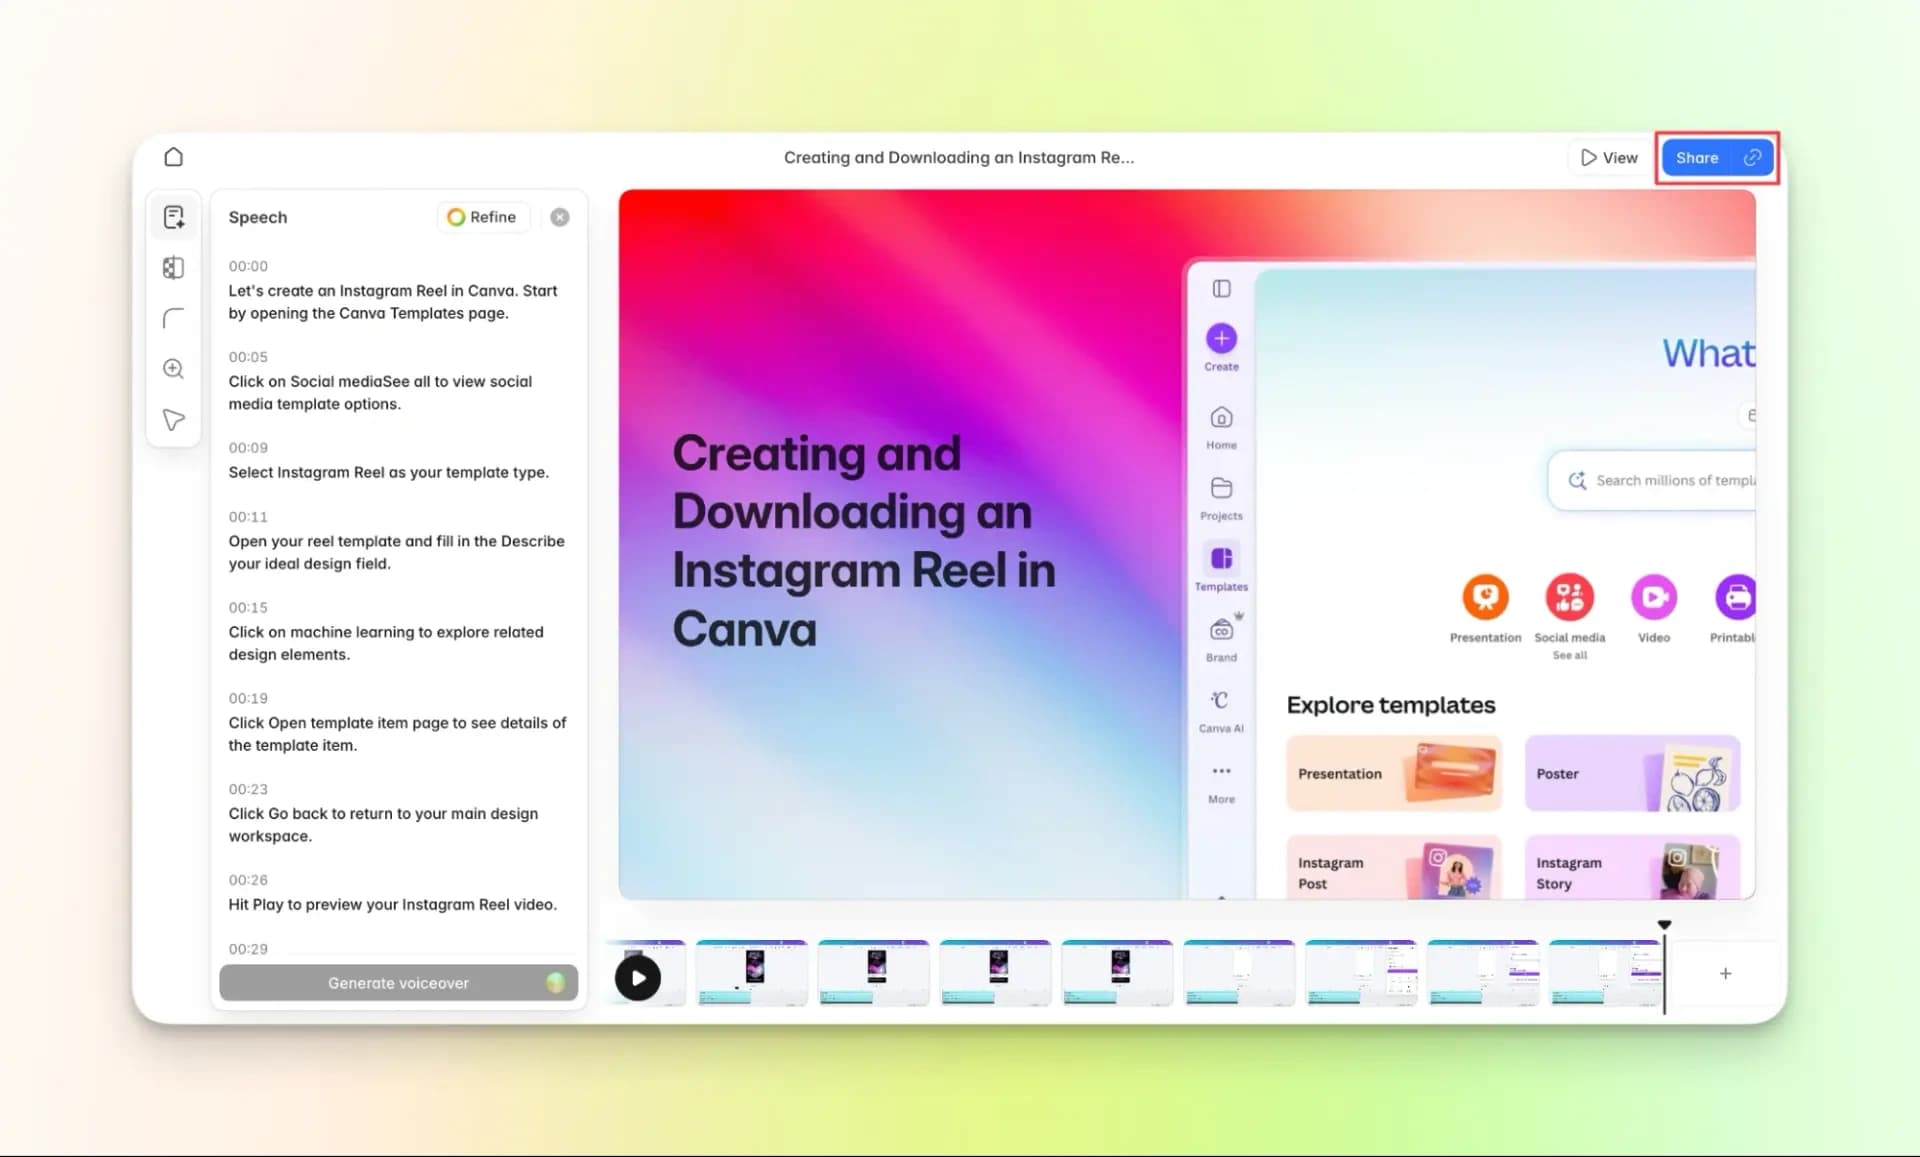Play the video from timeline play button

click(638, 977)
